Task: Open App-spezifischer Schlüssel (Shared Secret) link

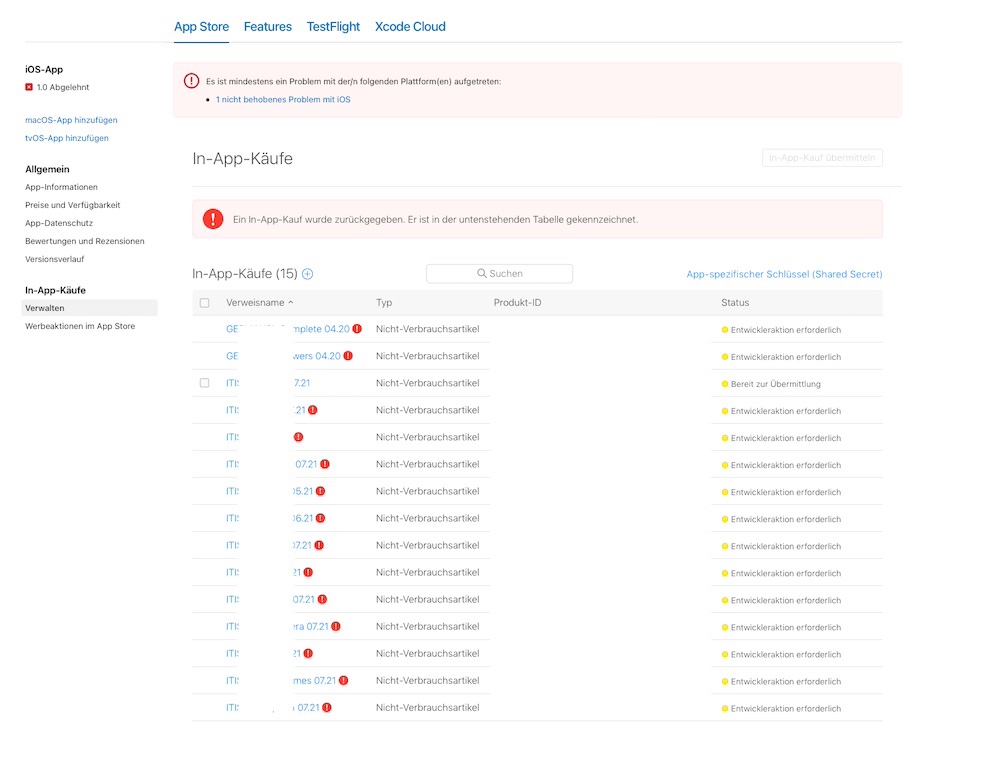Action: tap(784, 274)
